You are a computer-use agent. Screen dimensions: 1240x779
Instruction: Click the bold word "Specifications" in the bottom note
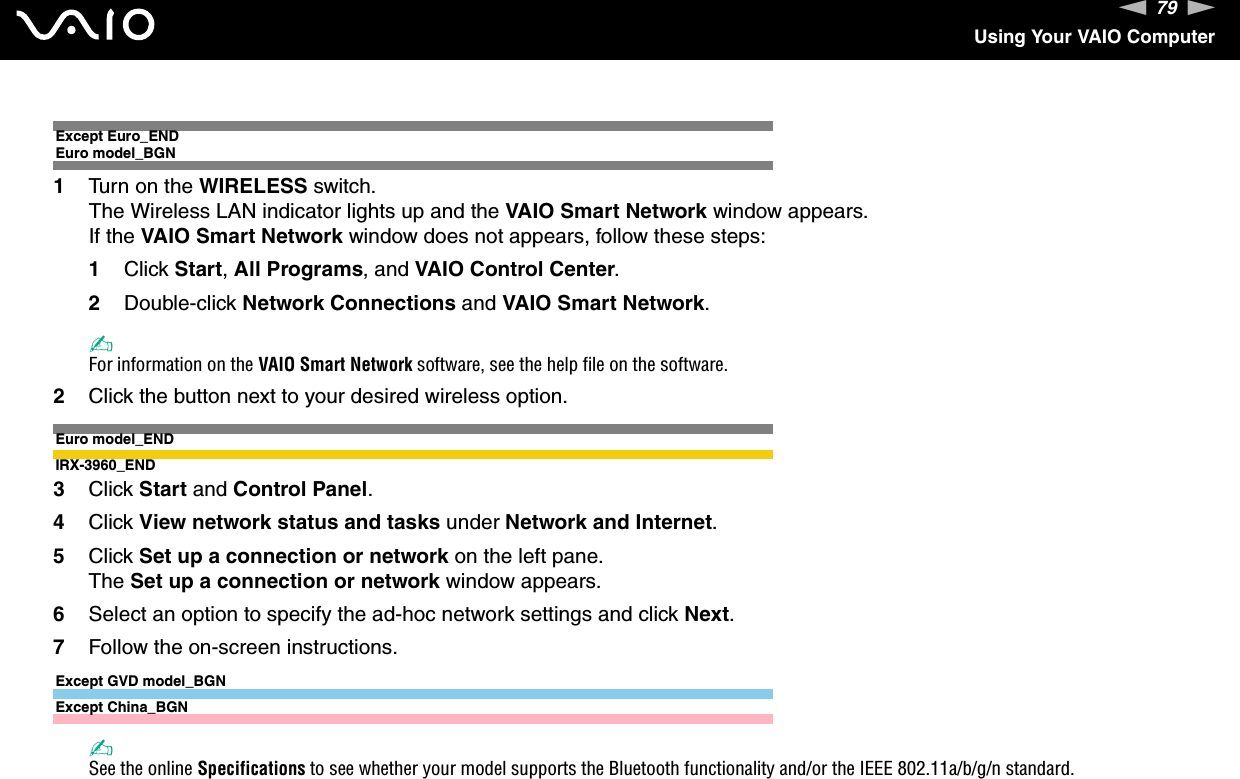(x=251, y=768)
